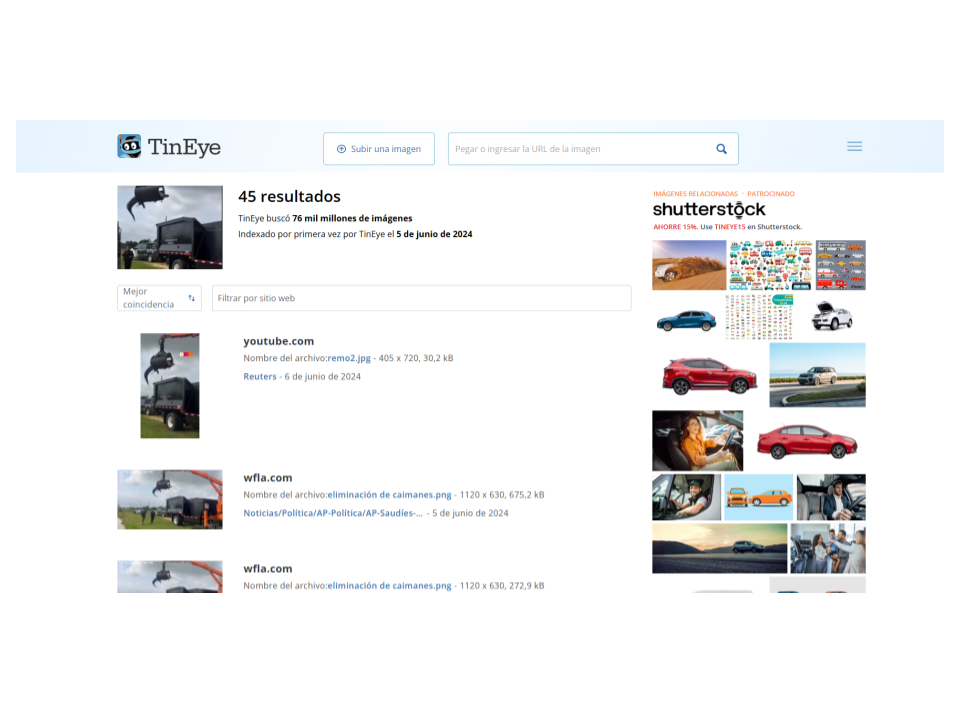This screenshot has height=720, width=960.
Task: Open eliminación de caimanes.png 272,9 kB link
Action: [389, 585]
